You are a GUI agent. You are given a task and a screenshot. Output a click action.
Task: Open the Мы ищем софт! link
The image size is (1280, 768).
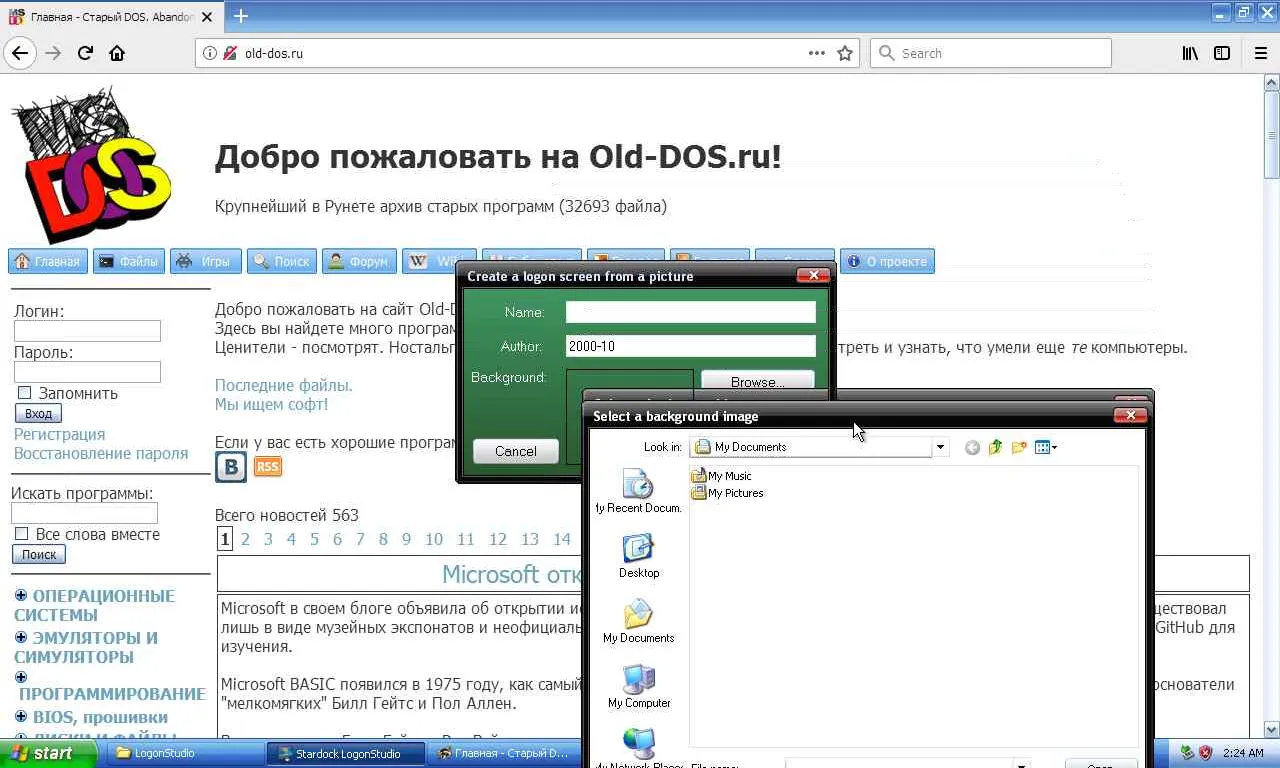pyautogui.click(x=271, y=404)
